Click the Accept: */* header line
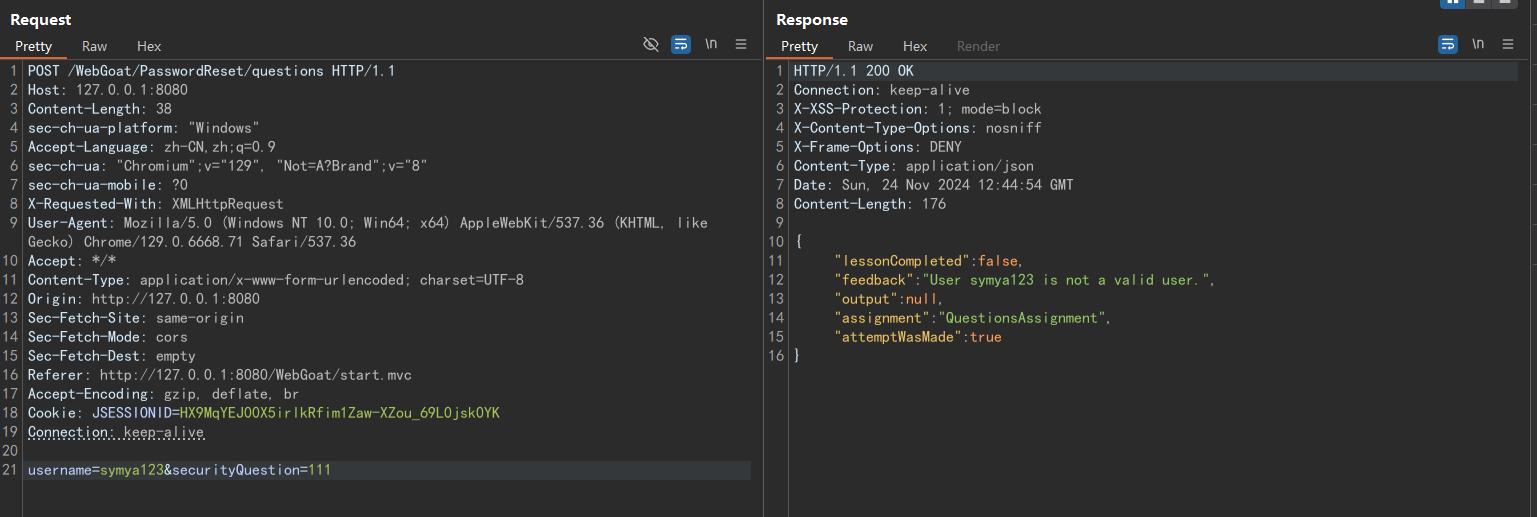Image resolution: width=1537 pixels, height=517 pixels. pyautogui.click(x=71, y=261)
